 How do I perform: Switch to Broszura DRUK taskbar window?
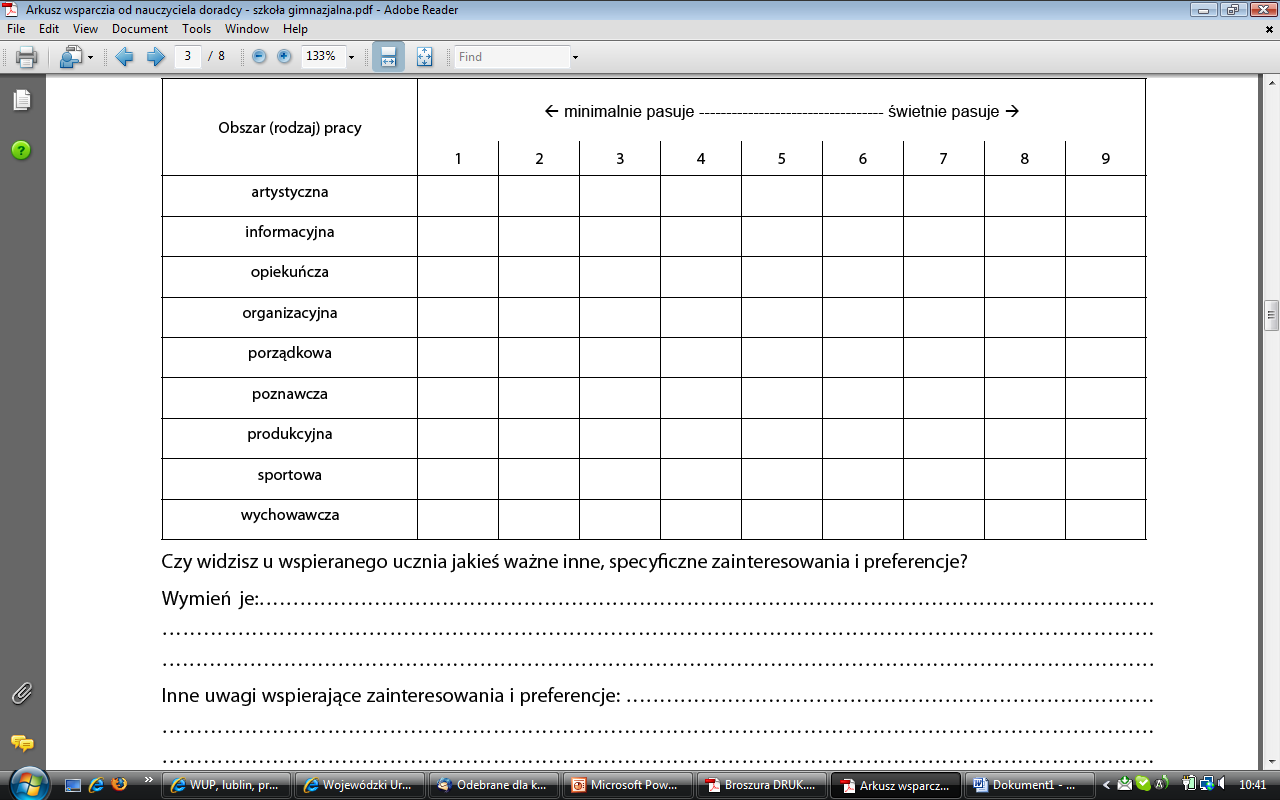click(762, 785)
